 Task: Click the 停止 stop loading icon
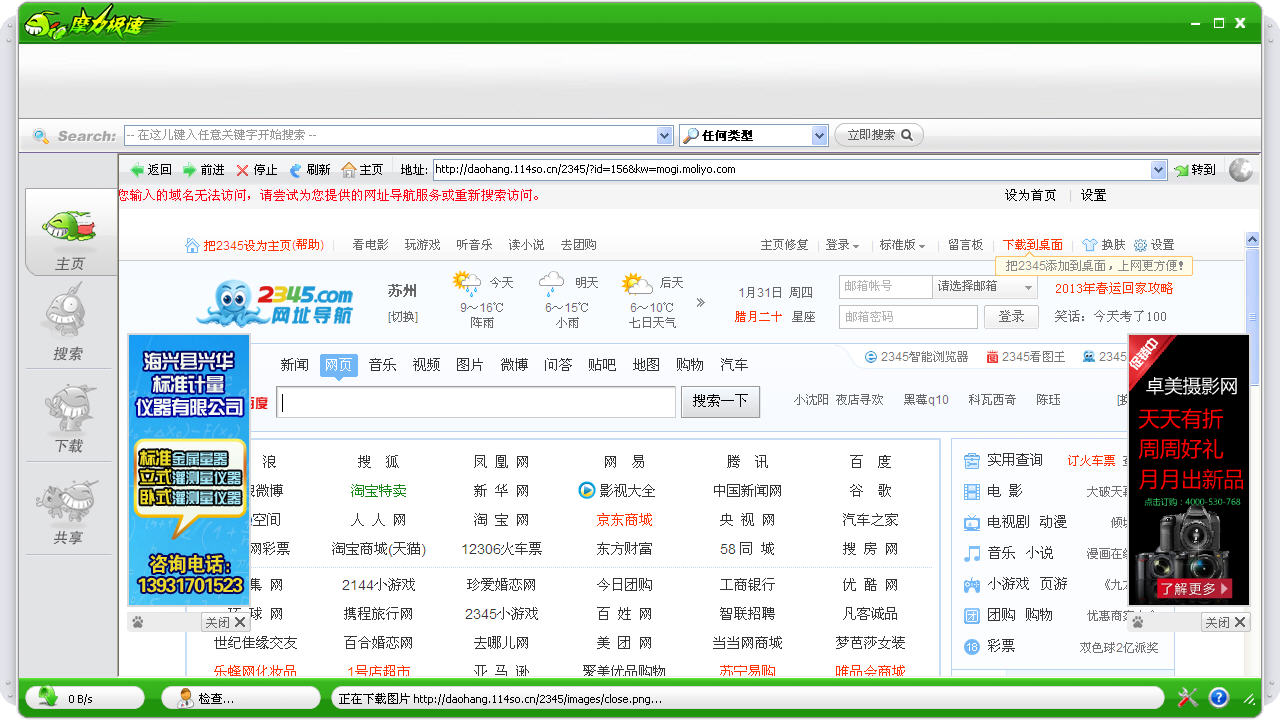point(242,170)
